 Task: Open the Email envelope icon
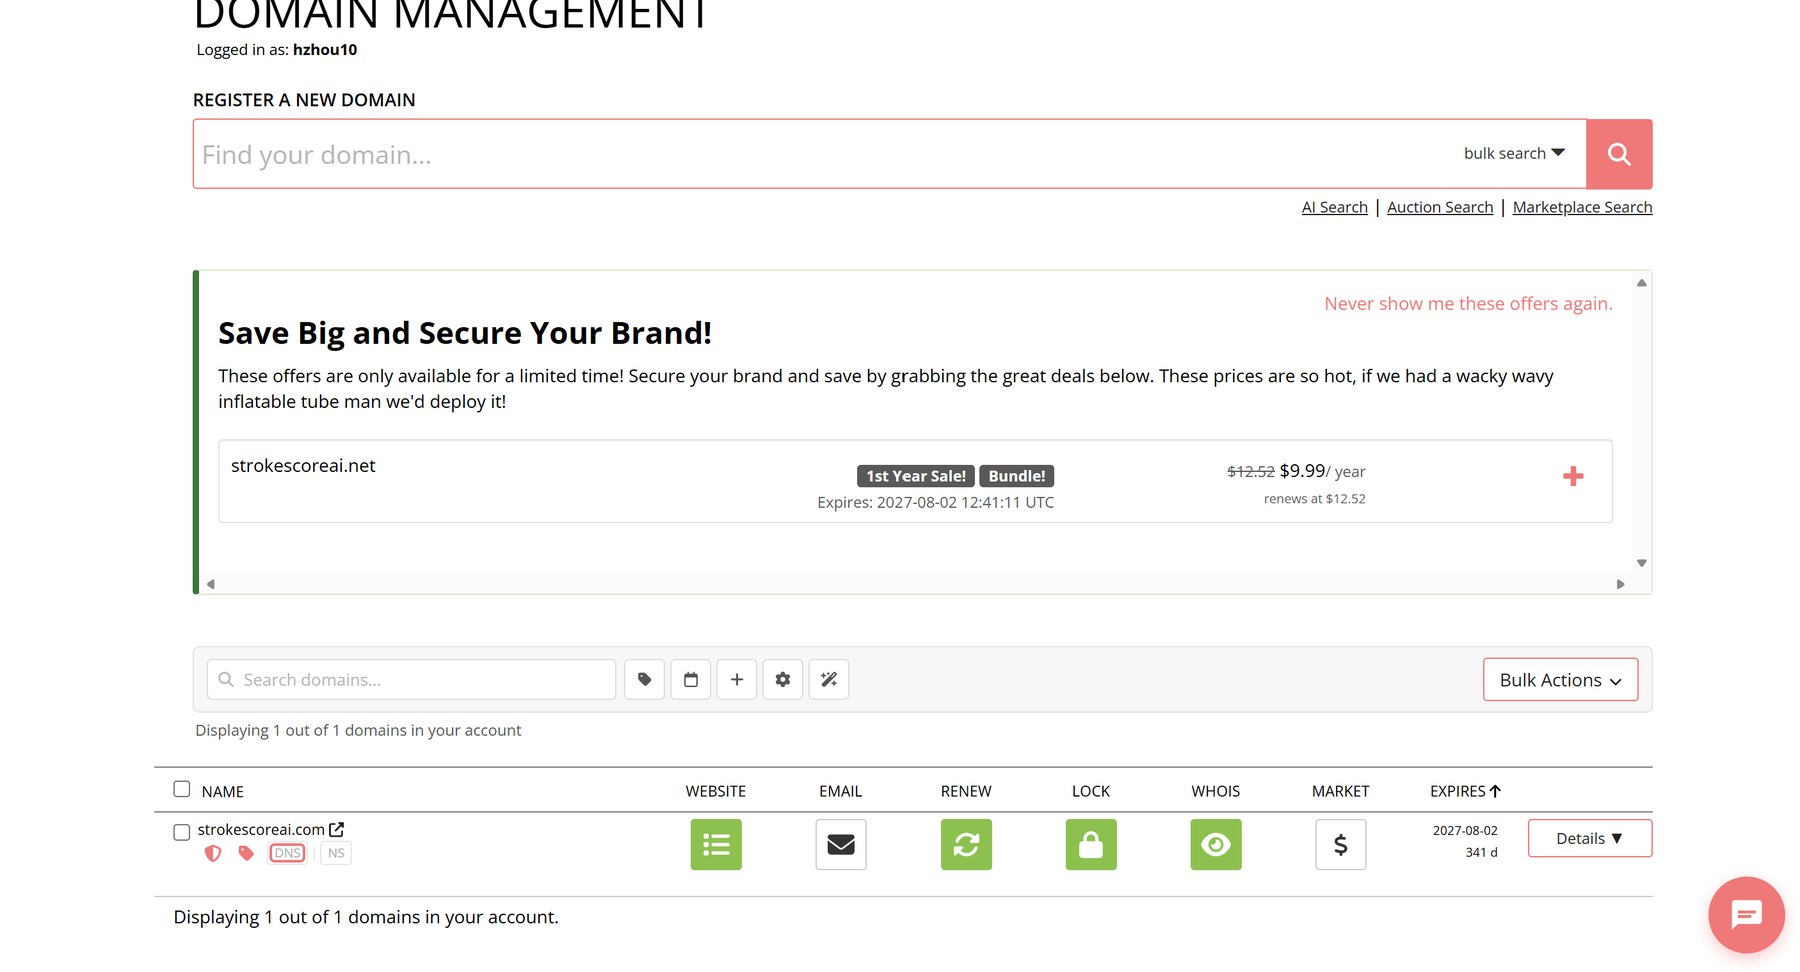click(841, 845)
